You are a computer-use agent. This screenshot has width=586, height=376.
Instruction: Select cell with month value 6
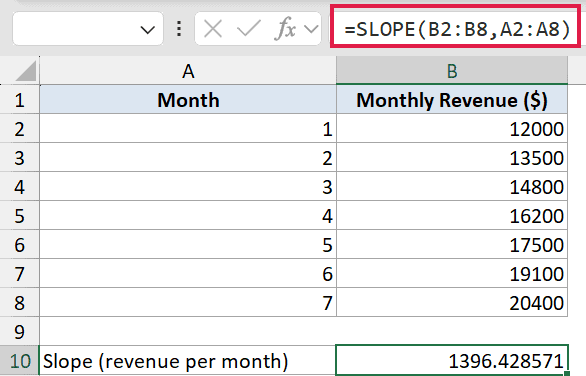coord(188,274)
